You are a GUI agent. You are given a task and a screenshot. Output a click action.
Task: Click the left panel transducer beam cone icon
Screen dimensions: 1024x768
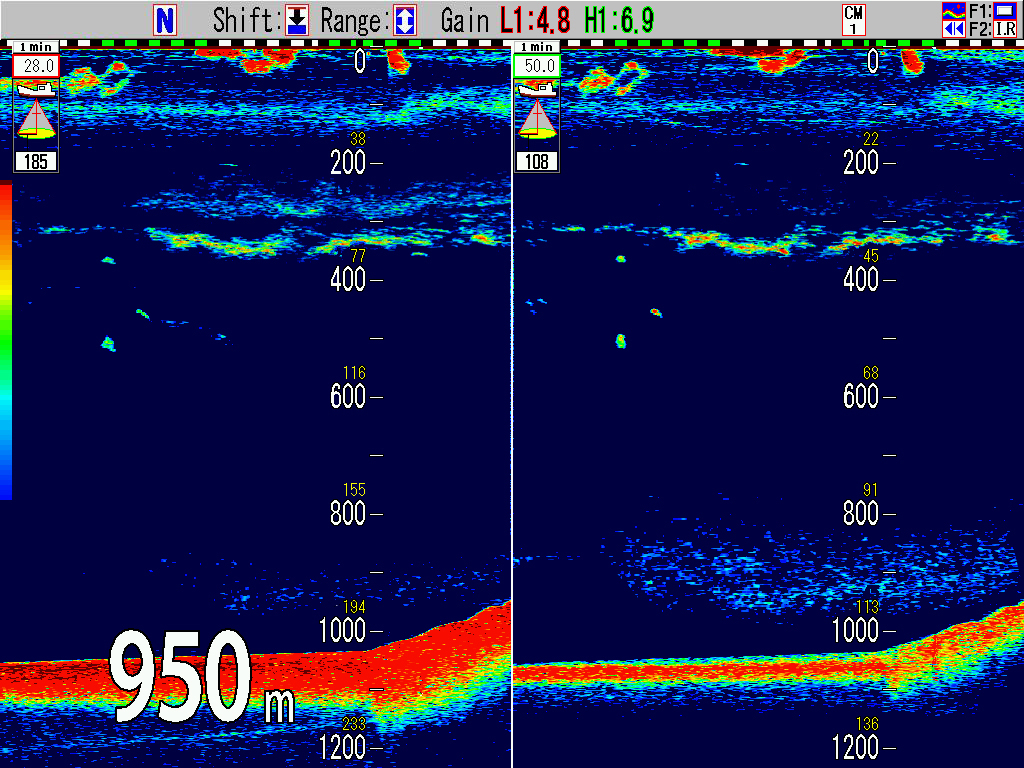36,119
